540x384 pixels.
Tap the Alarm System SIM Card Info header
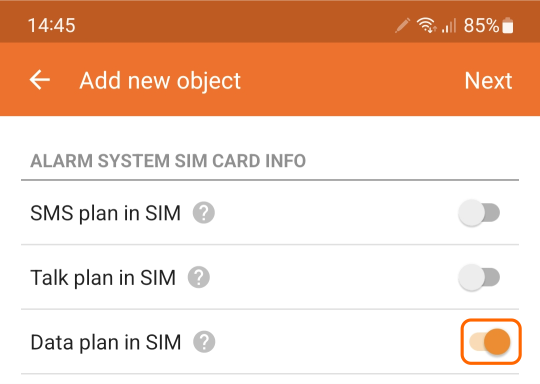[168, 161]
